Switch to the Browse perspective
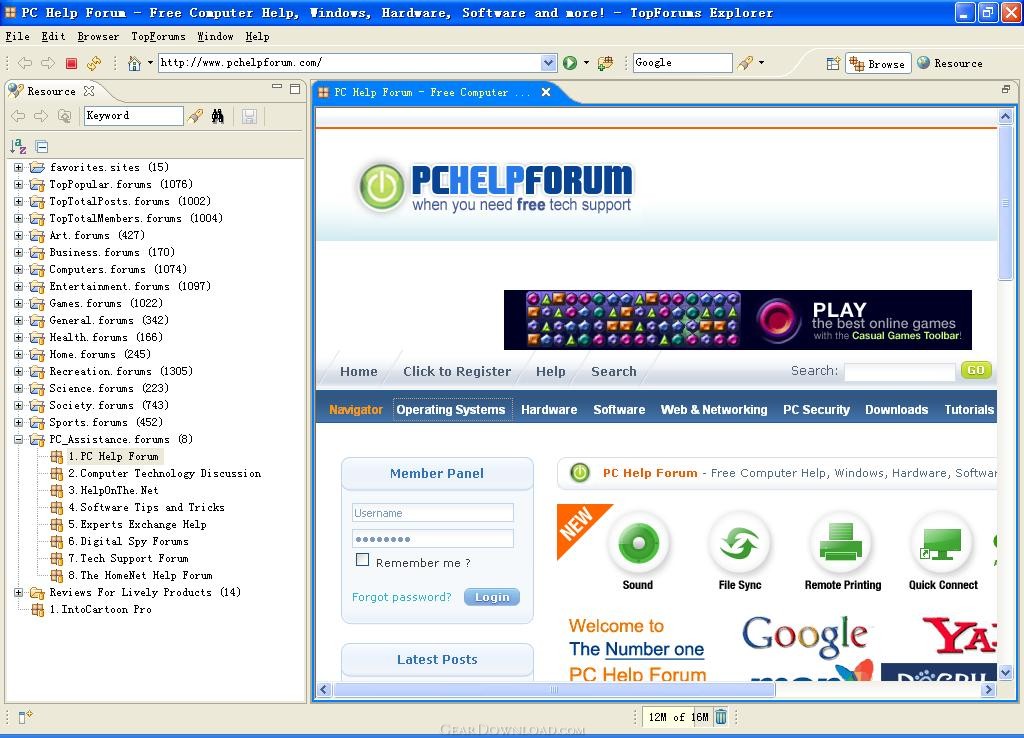Viewport: 1024px width, 738px height. click(x=878, y=63)
